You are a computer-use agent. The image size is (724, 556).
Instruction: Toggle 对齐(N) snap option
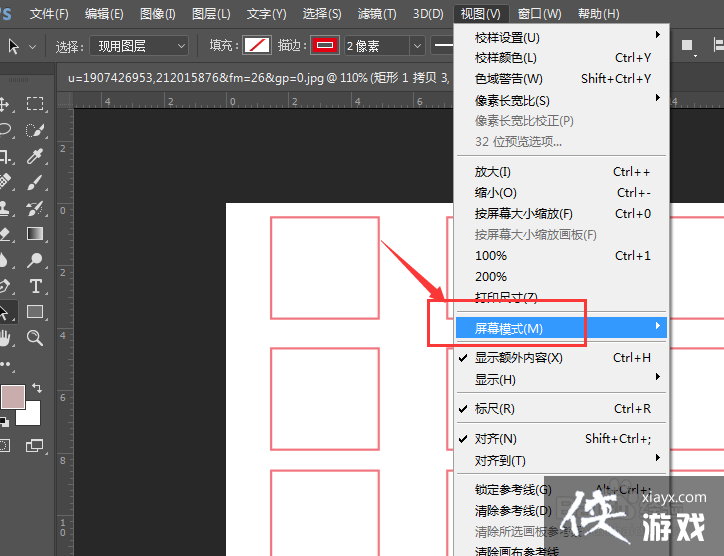(x=495, y=439)
